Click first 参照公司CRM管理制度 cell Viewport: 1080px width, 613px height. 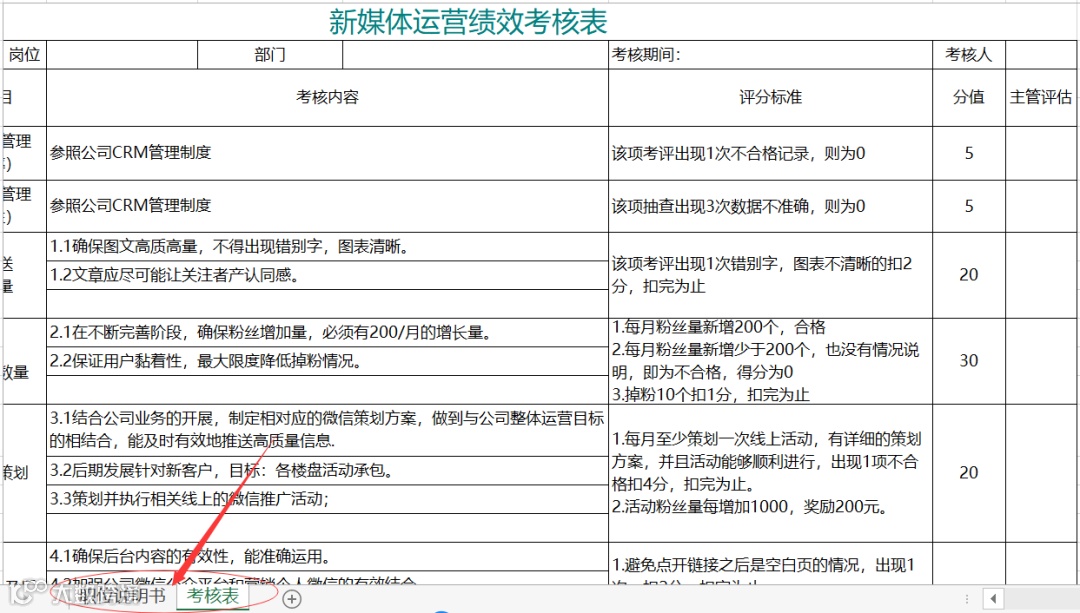pyautogui.click(x=327, y=153)
